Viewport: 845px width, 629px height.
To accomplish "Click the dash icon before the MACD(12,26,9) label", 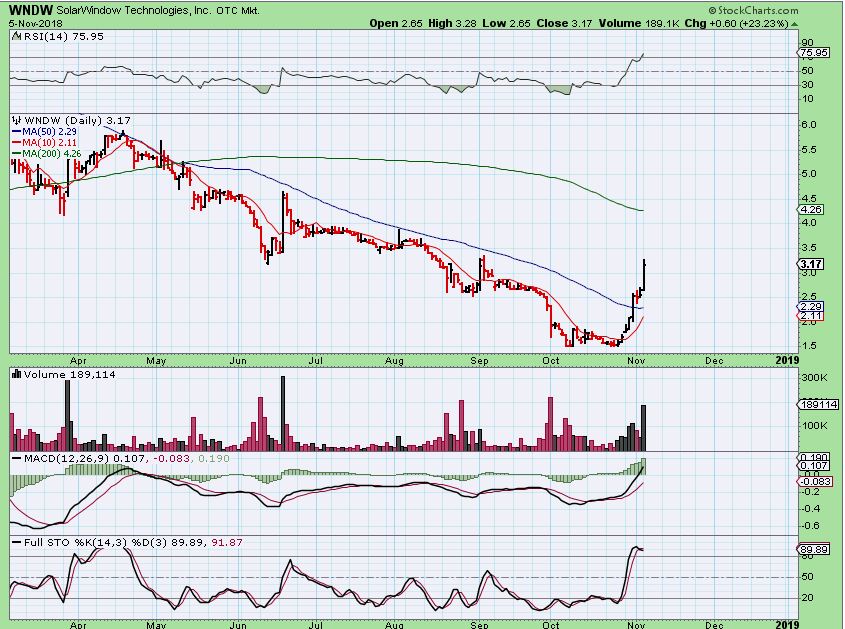I will click(x=16, y=458).
